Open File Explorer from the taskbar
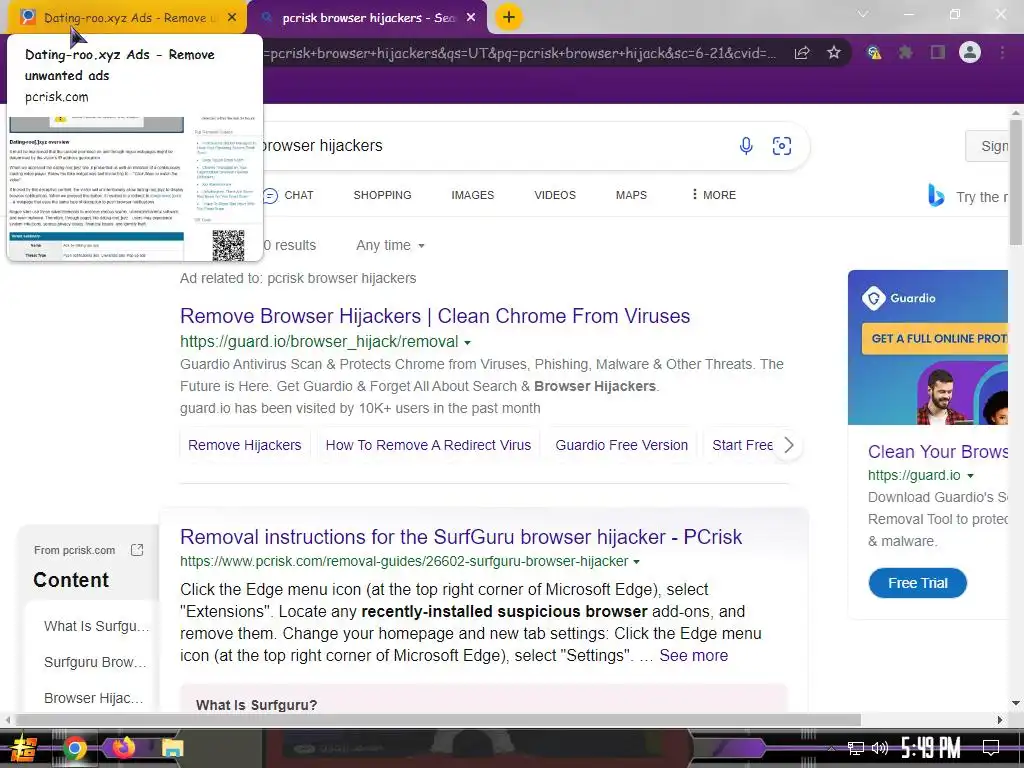Screen dimensions: 1024x768 (172, 748)
